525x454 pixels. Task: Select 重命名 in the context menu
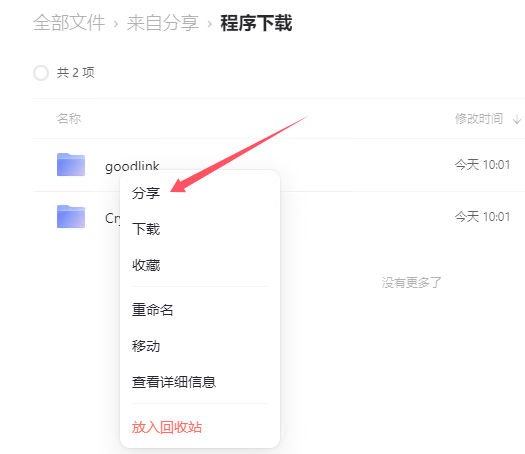coord(152,310)
